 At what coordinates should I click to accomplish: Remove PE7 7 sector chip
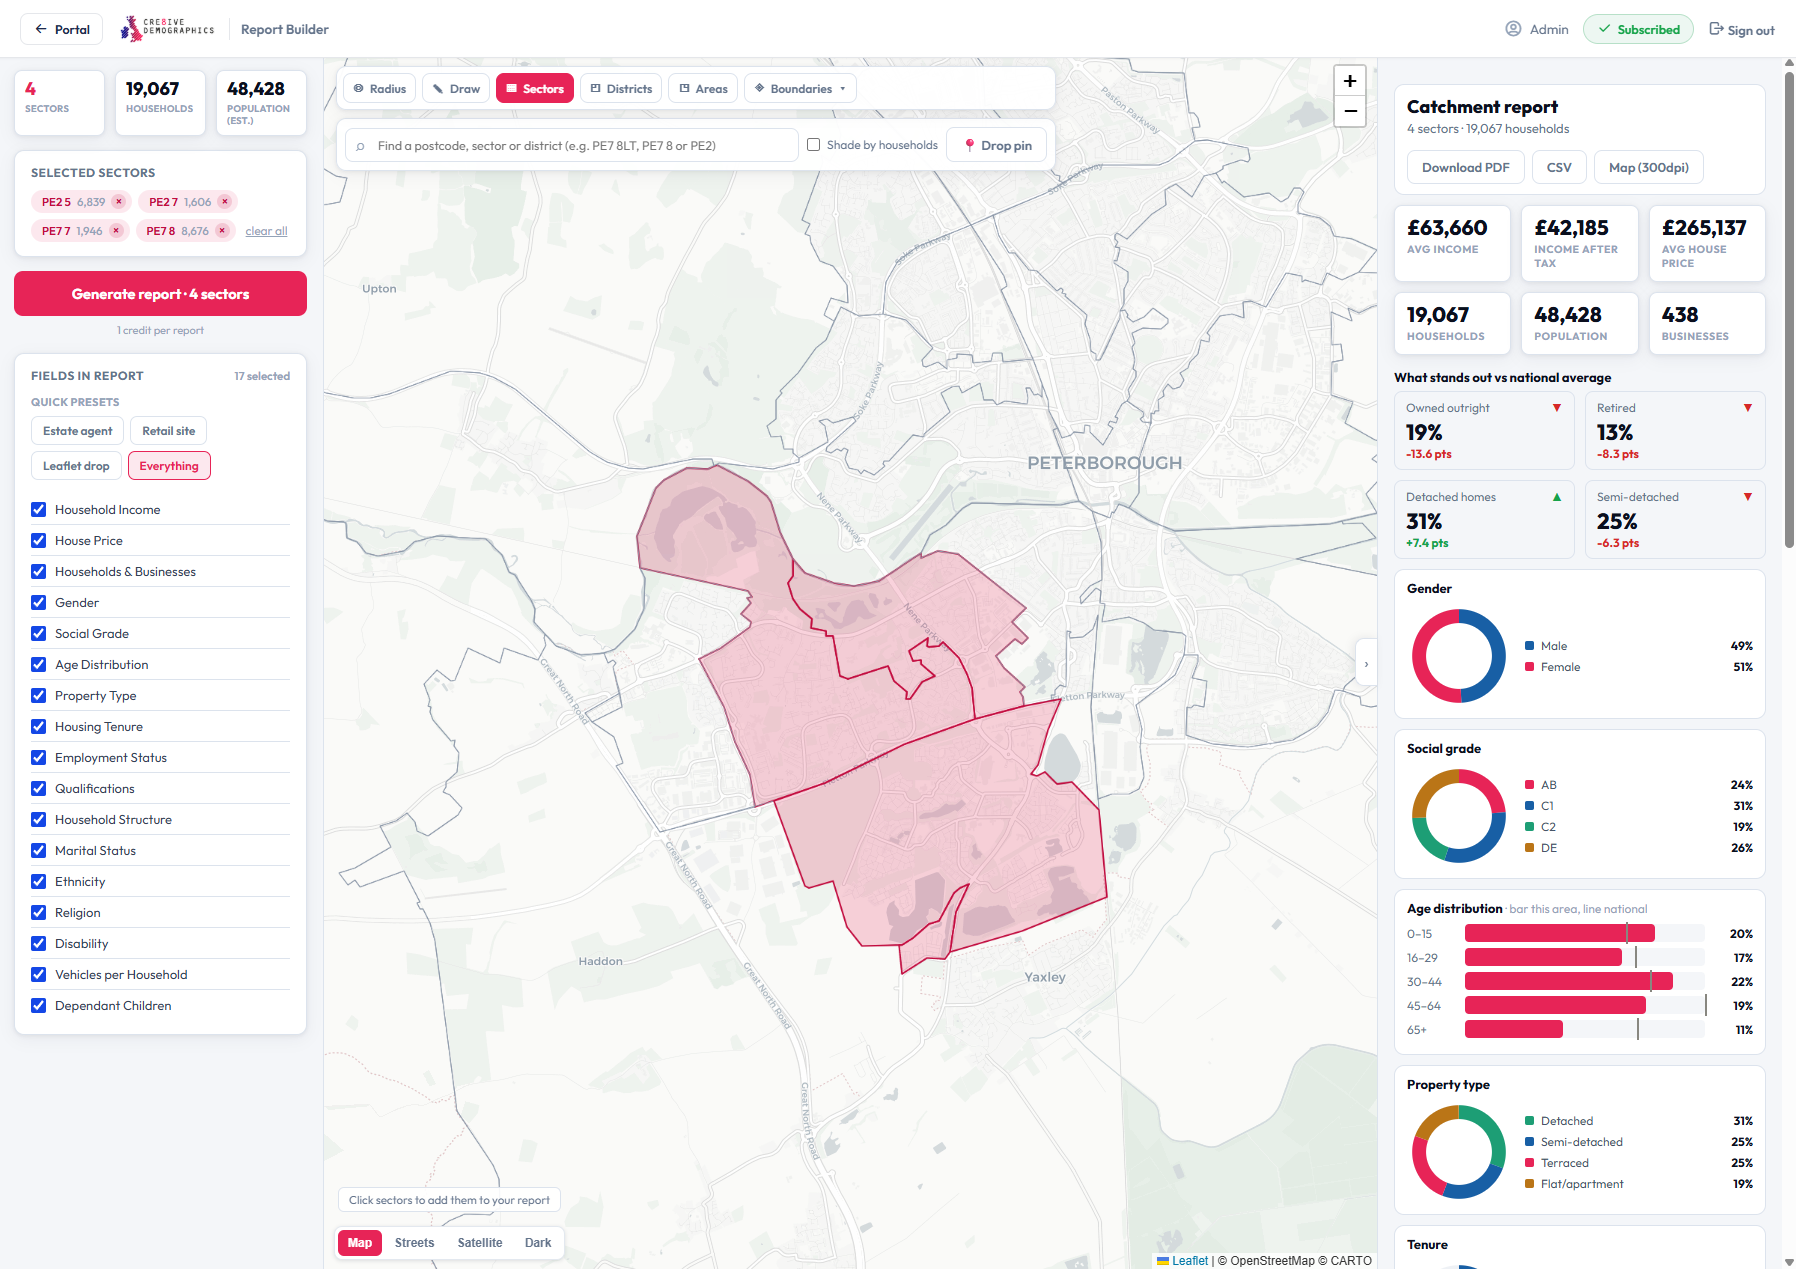[x=116, y=231]
